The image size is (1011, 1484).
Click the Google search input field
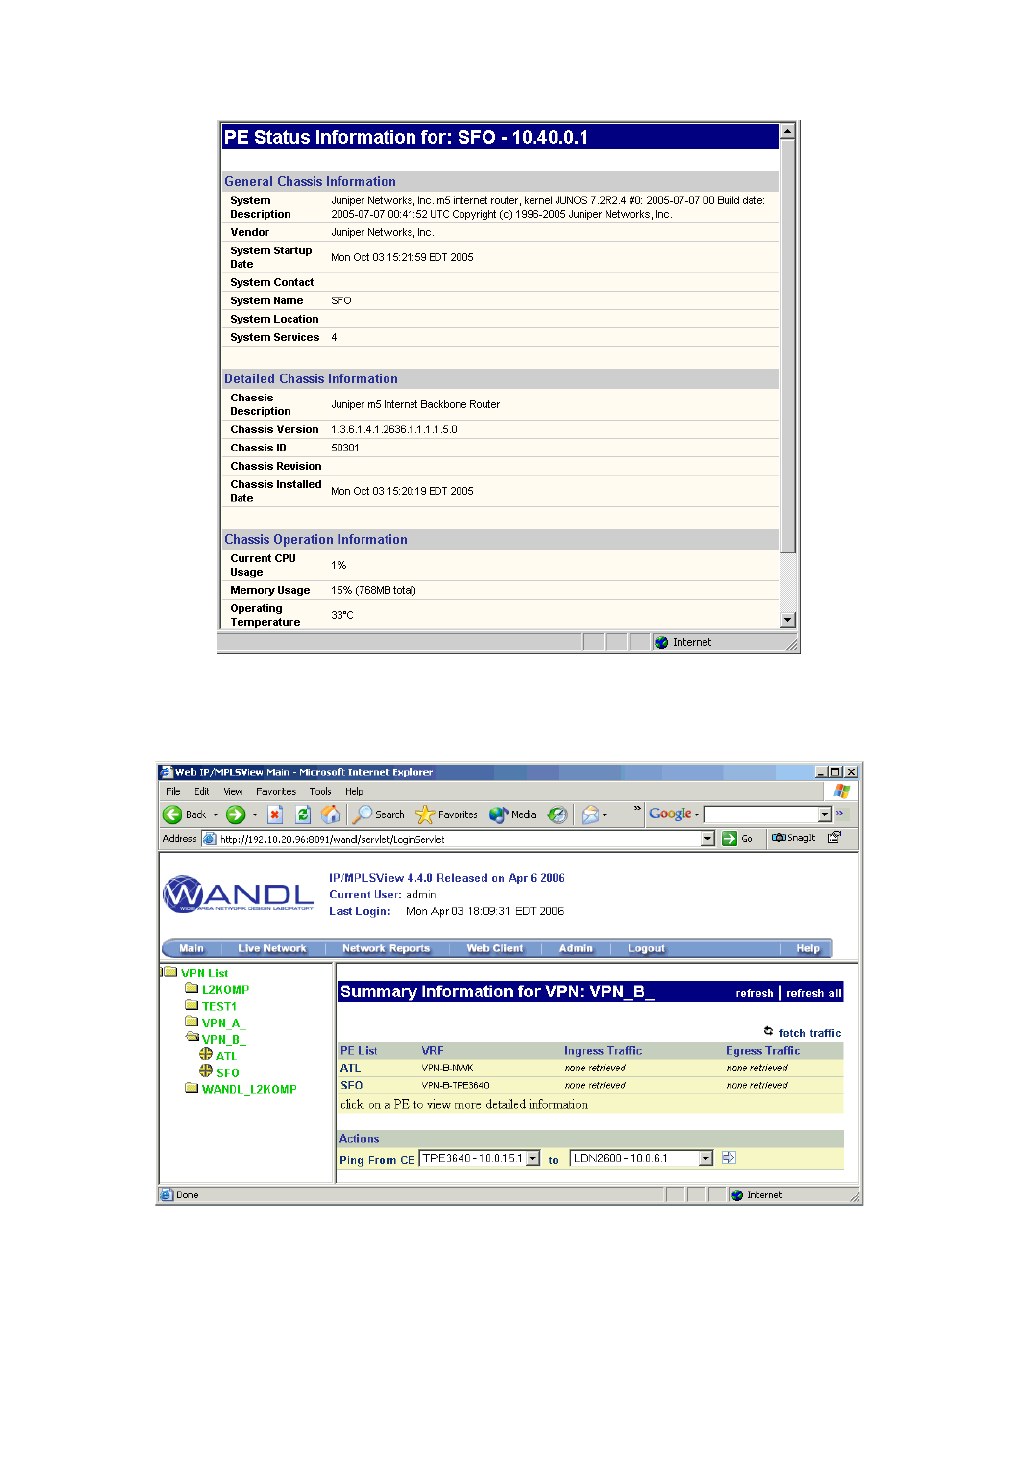(762, 815)
